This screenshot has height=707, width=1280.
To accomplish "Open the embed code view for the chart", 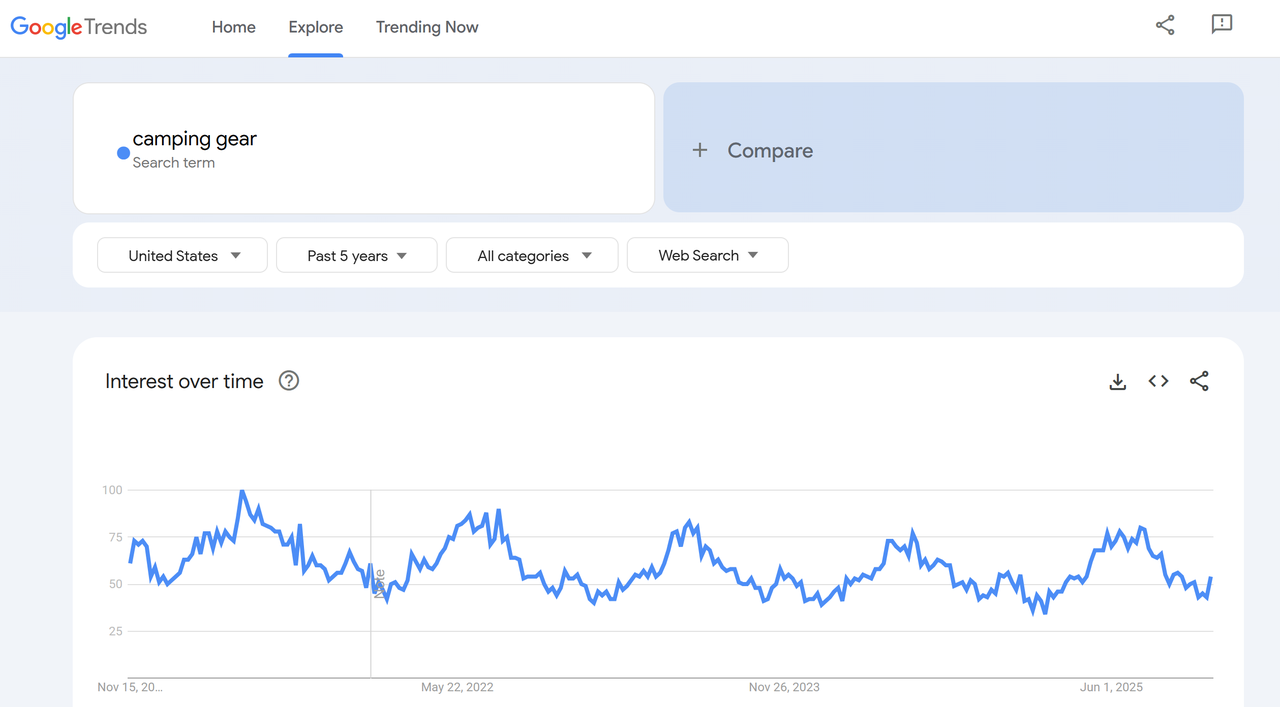I will pos(1157,381).
